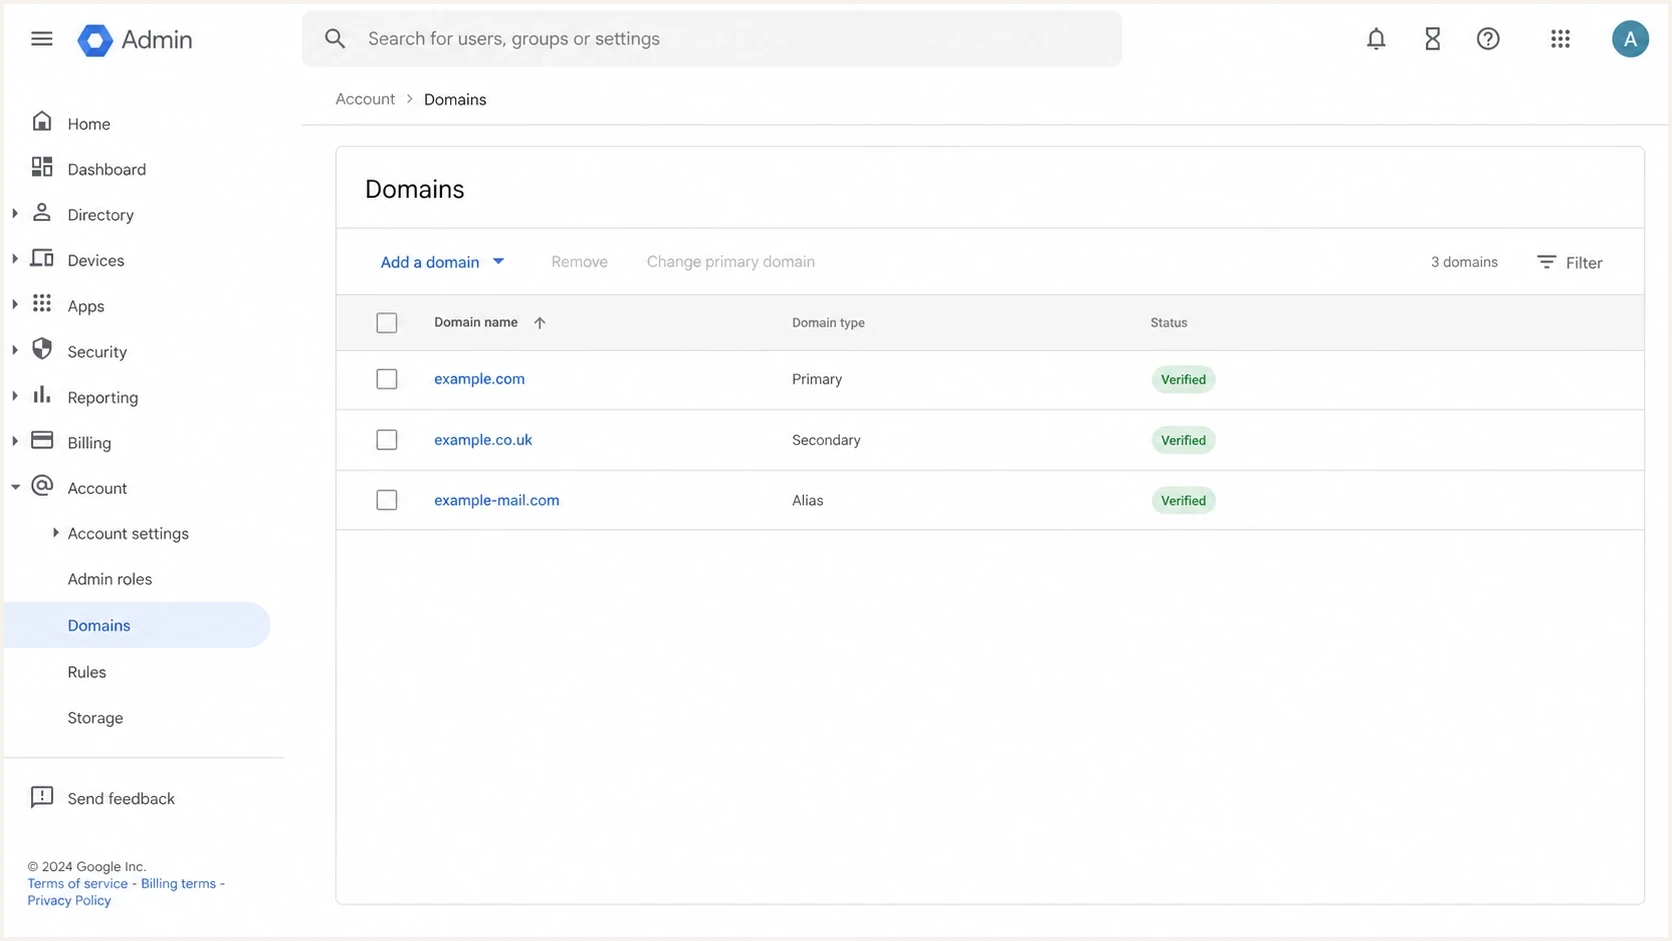Screen dimensions: 1672x941
Task: Expand the Billing section arrow
Action: 15,441
